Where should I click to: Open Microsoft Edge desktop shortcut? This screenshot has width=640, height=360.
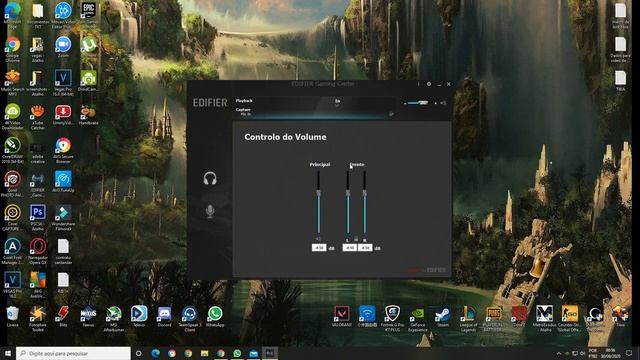[x=13, y=16]
